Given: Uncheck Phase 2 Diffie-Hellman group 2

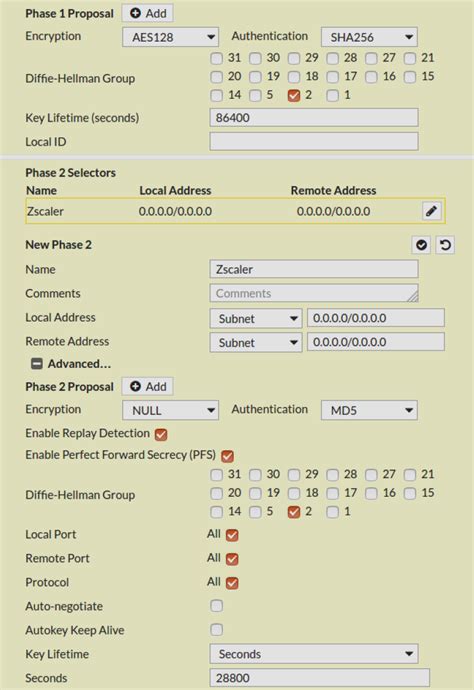Looking at the screenshot, I should pos(294,512).
